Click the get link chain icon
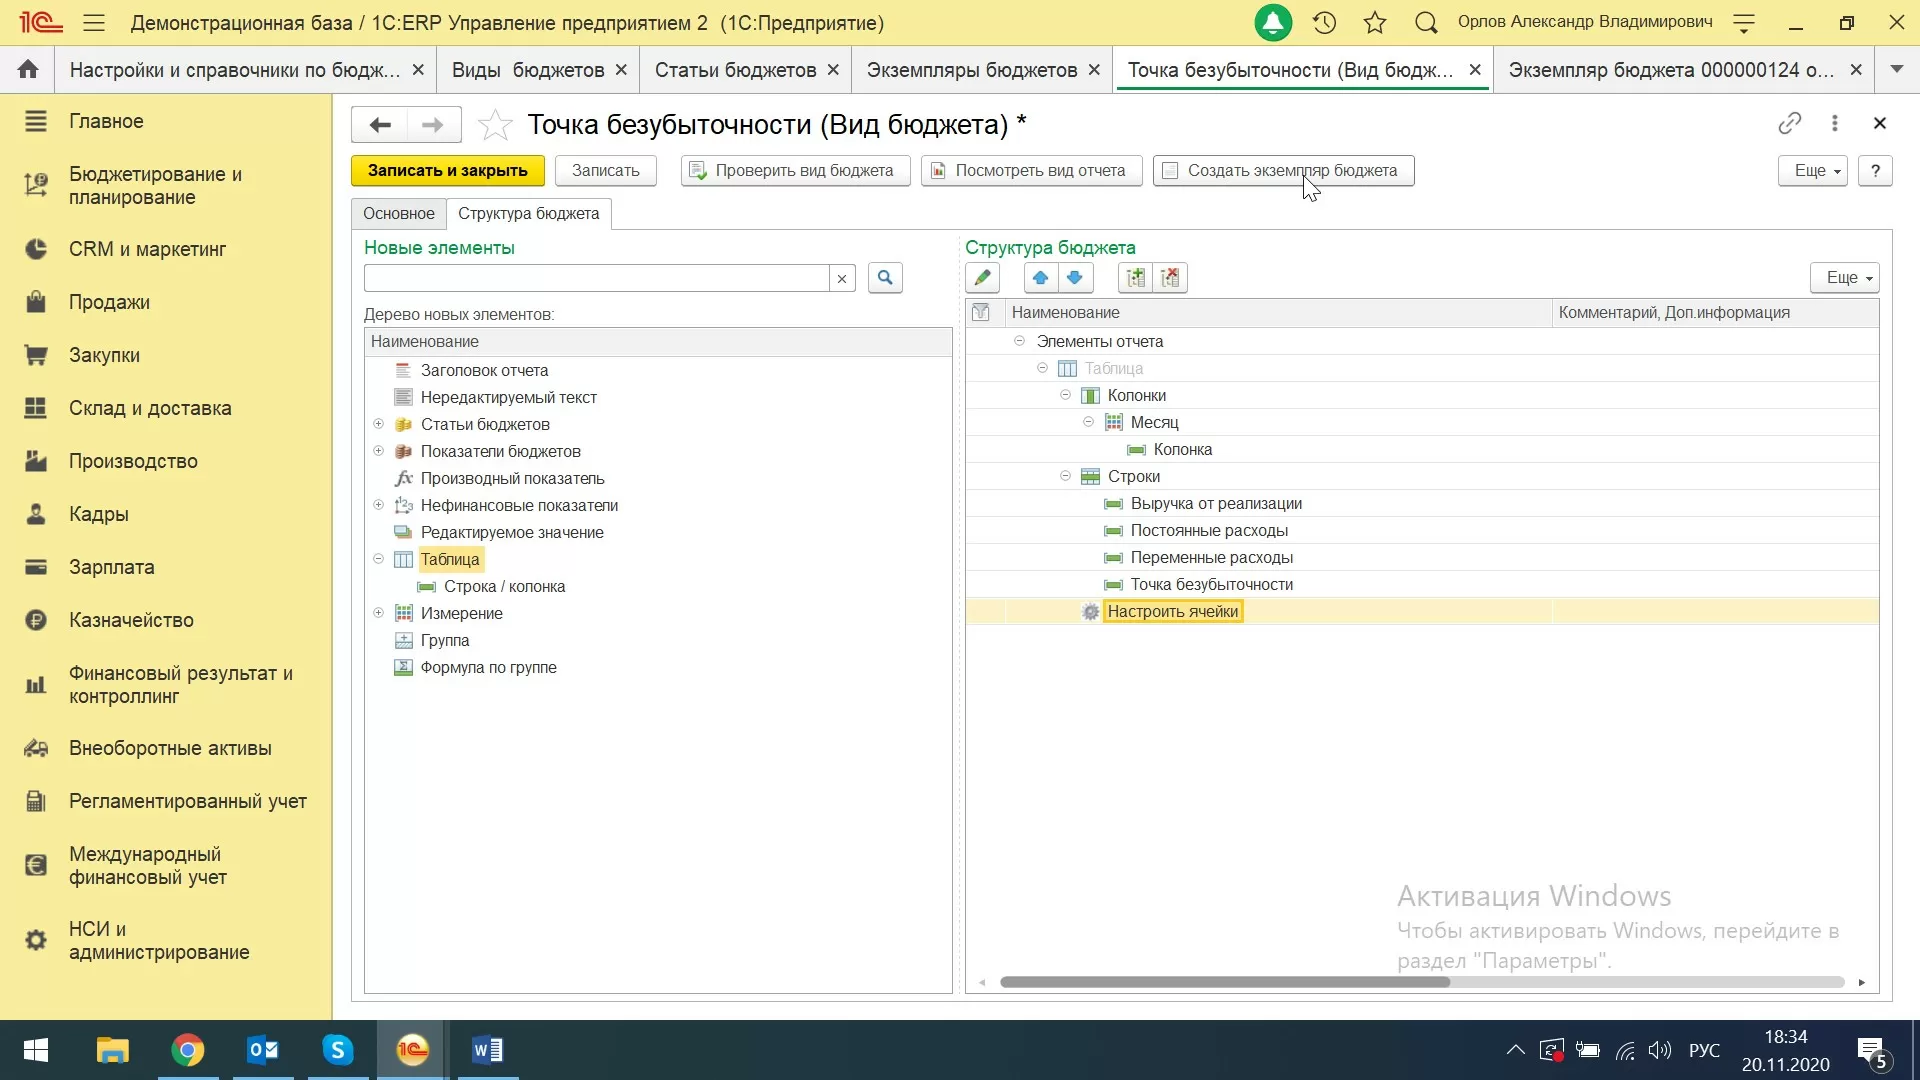 pos(1789,123)
